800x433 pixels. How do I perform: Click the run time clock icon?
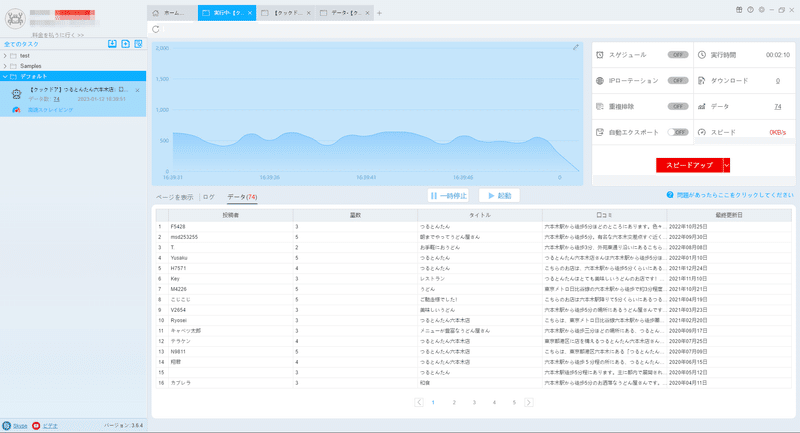[702, 55]
